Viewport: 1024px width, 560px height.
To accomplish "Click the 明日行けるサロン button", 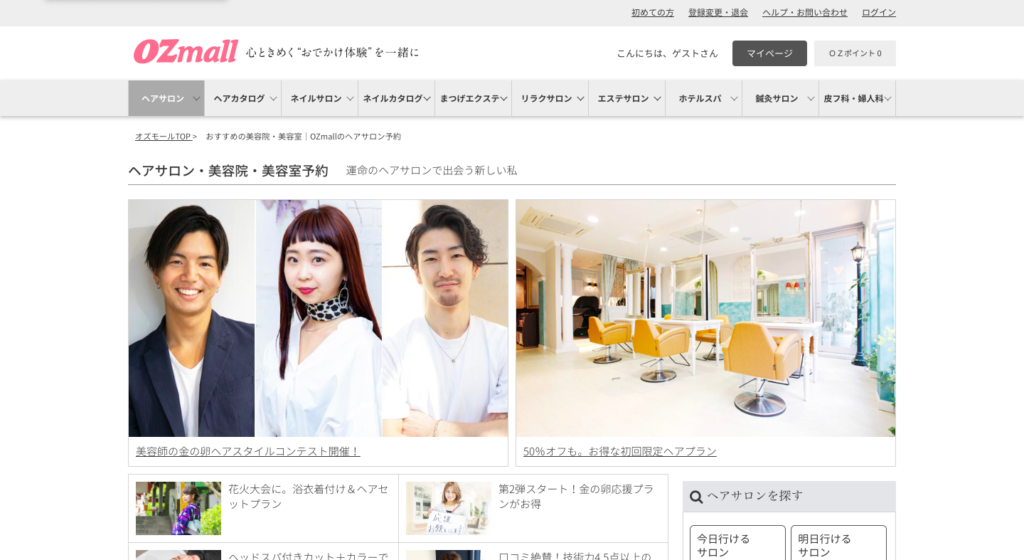I will (839, 544).
